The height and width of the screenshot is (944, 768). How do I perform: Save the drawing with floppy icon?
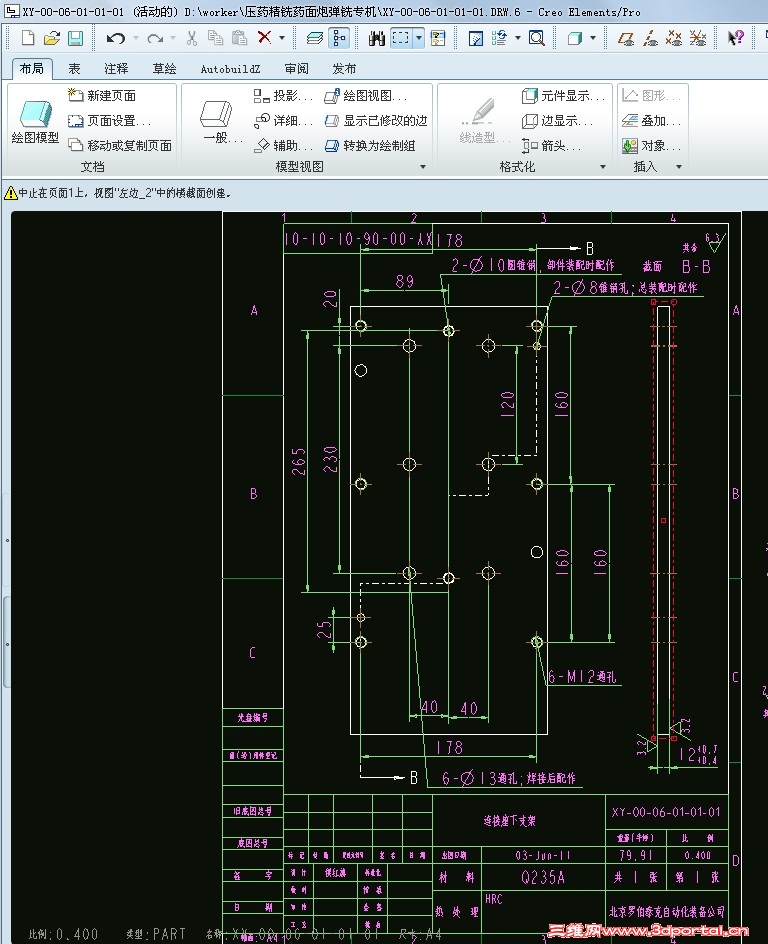pos(75,38)
